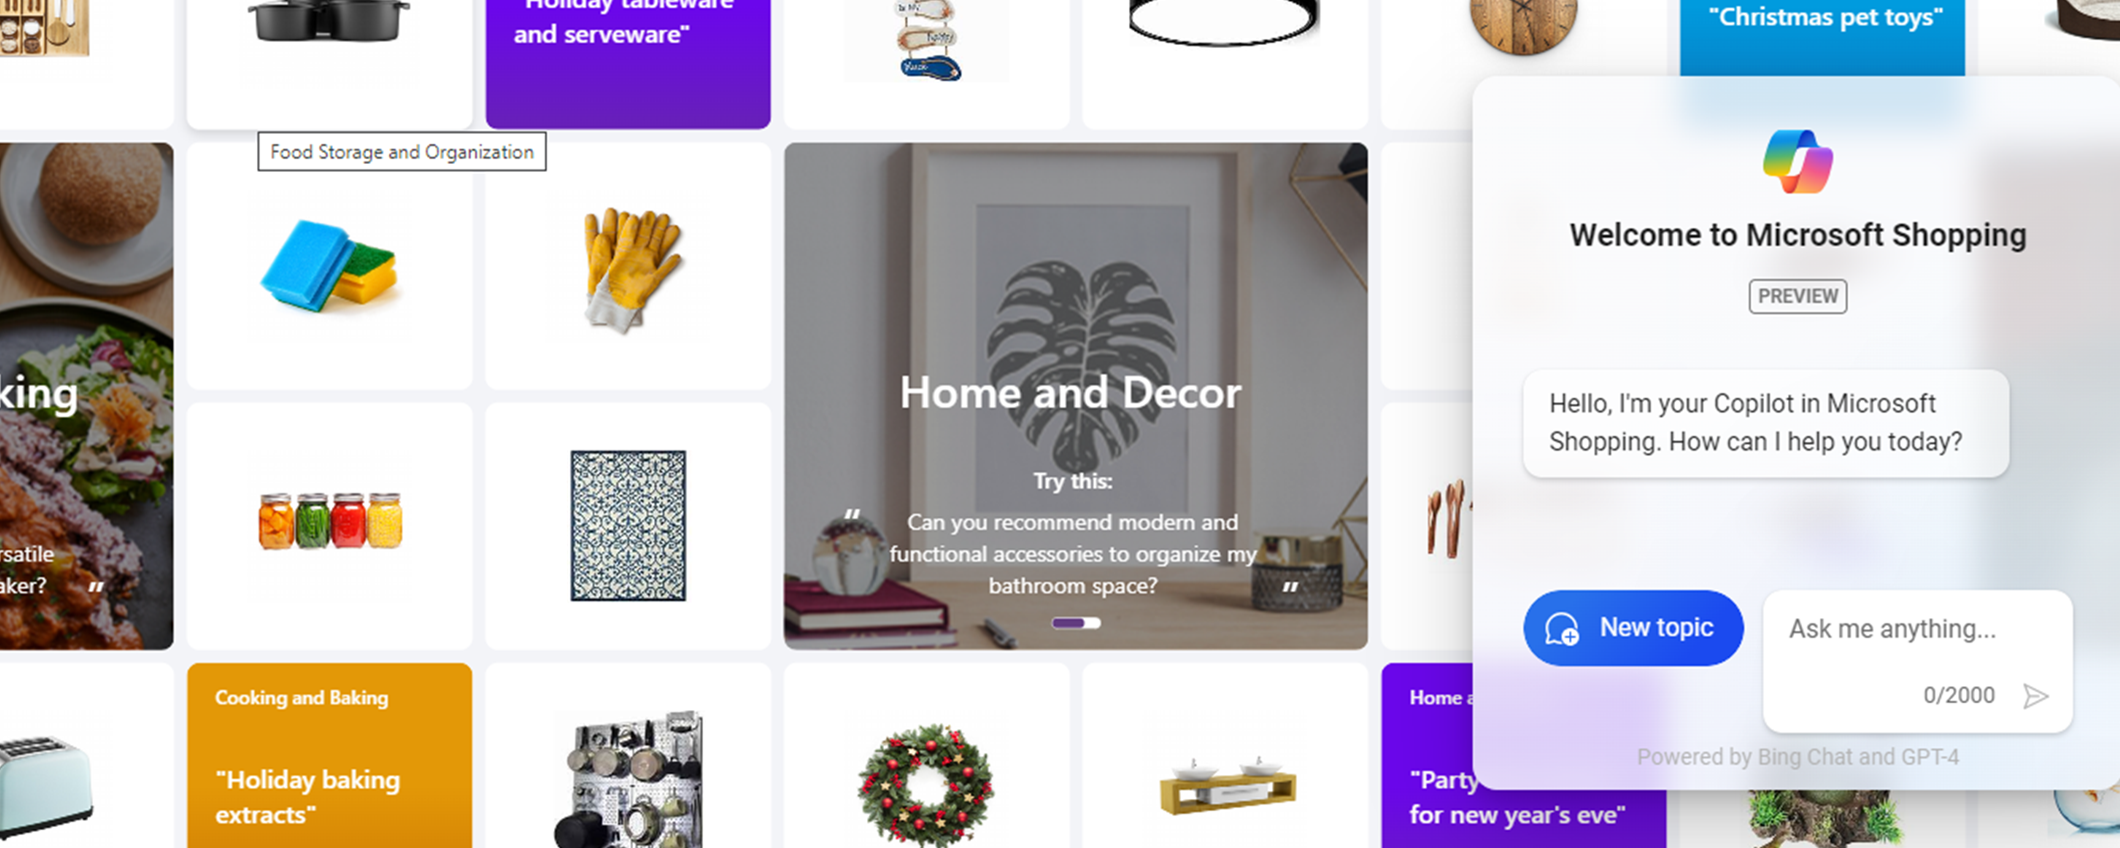
Task: Open the Home and Decor banner
Action: (x=1075, y=396)
